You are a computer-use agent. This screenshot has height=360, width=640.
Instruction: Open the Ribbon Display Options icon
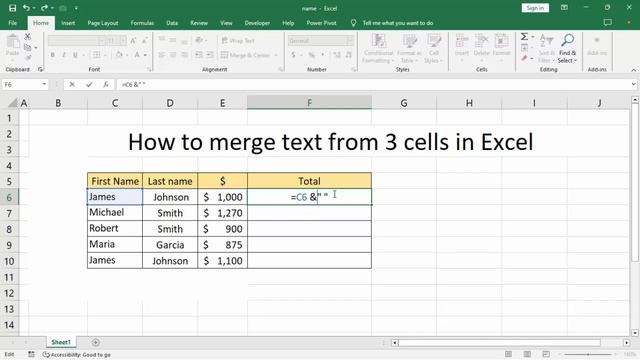coord(564,8)
